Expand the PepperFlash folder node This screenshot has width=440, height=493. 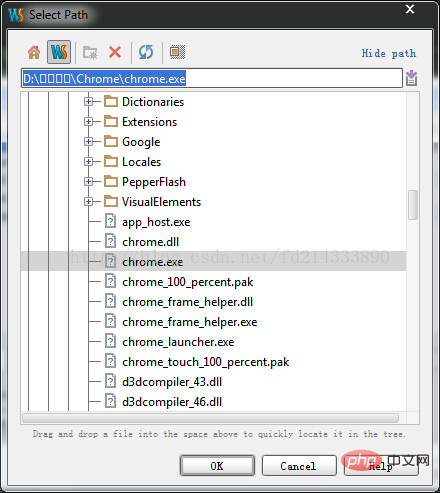tap(88, 182)
